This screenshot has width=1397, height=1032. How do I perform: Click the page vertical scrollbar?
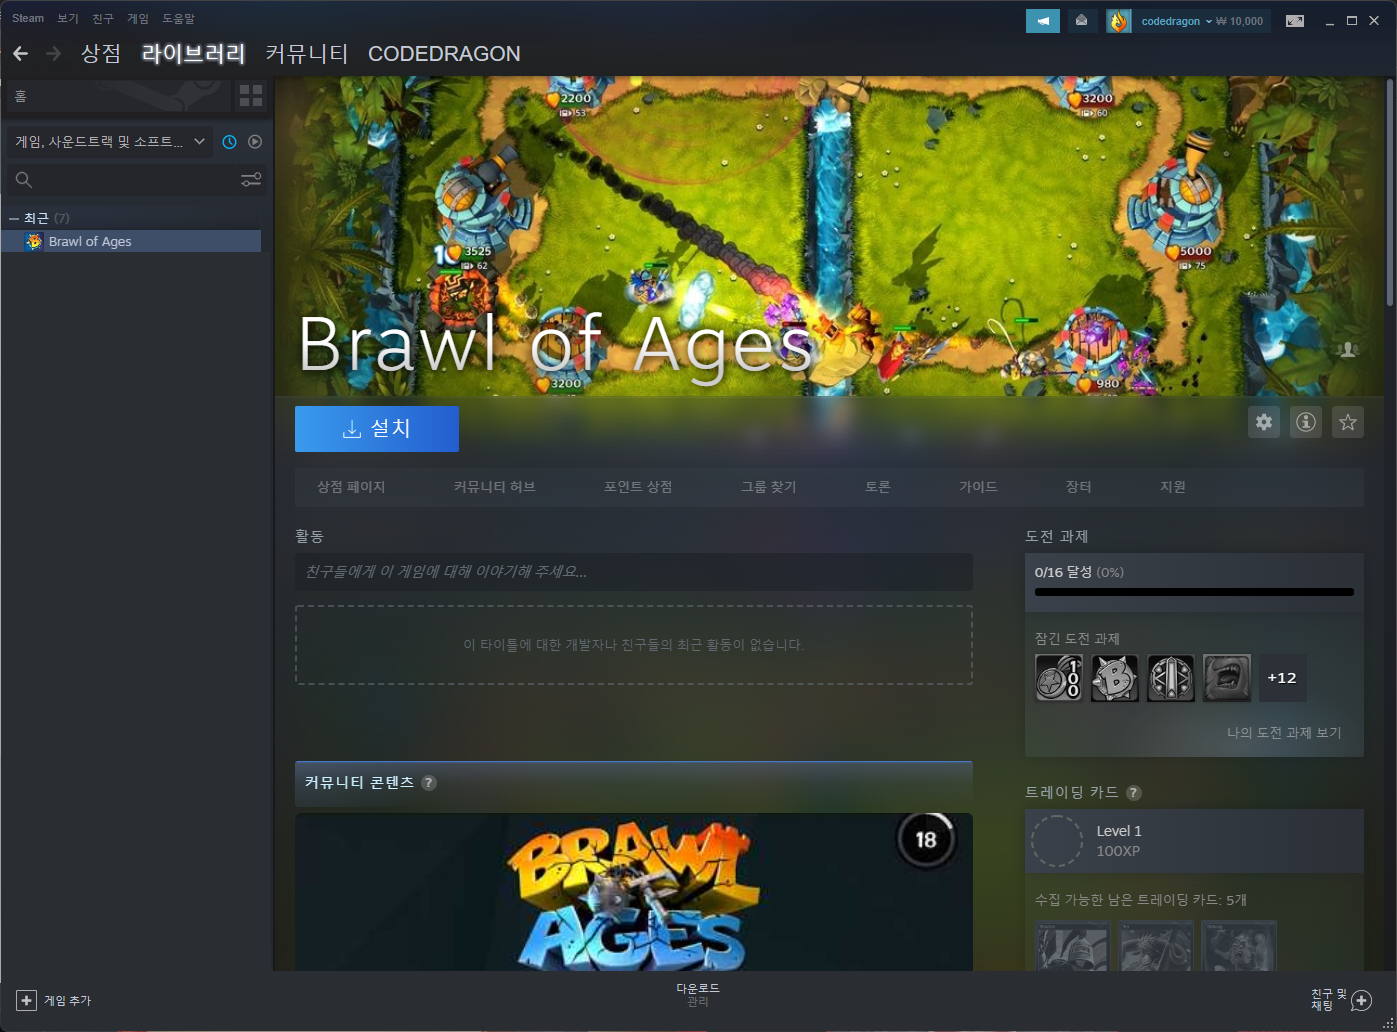pos(1390,190)
